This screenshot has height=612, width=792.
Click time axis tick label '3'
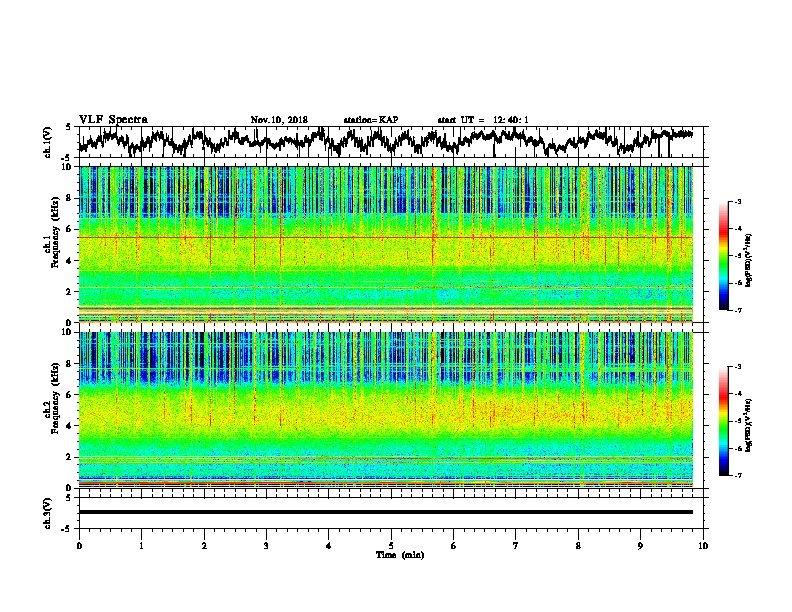[x=266, y=546]
